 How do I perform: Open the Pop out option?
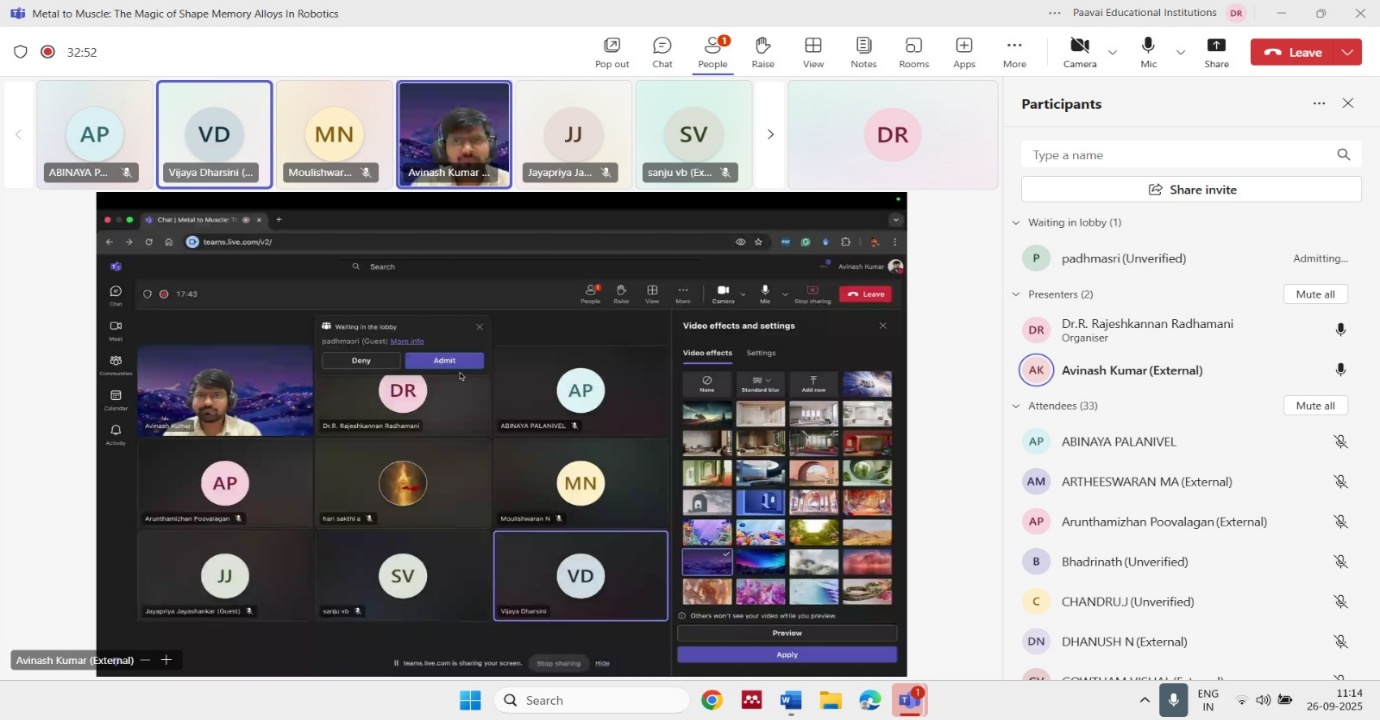(612, 52)
